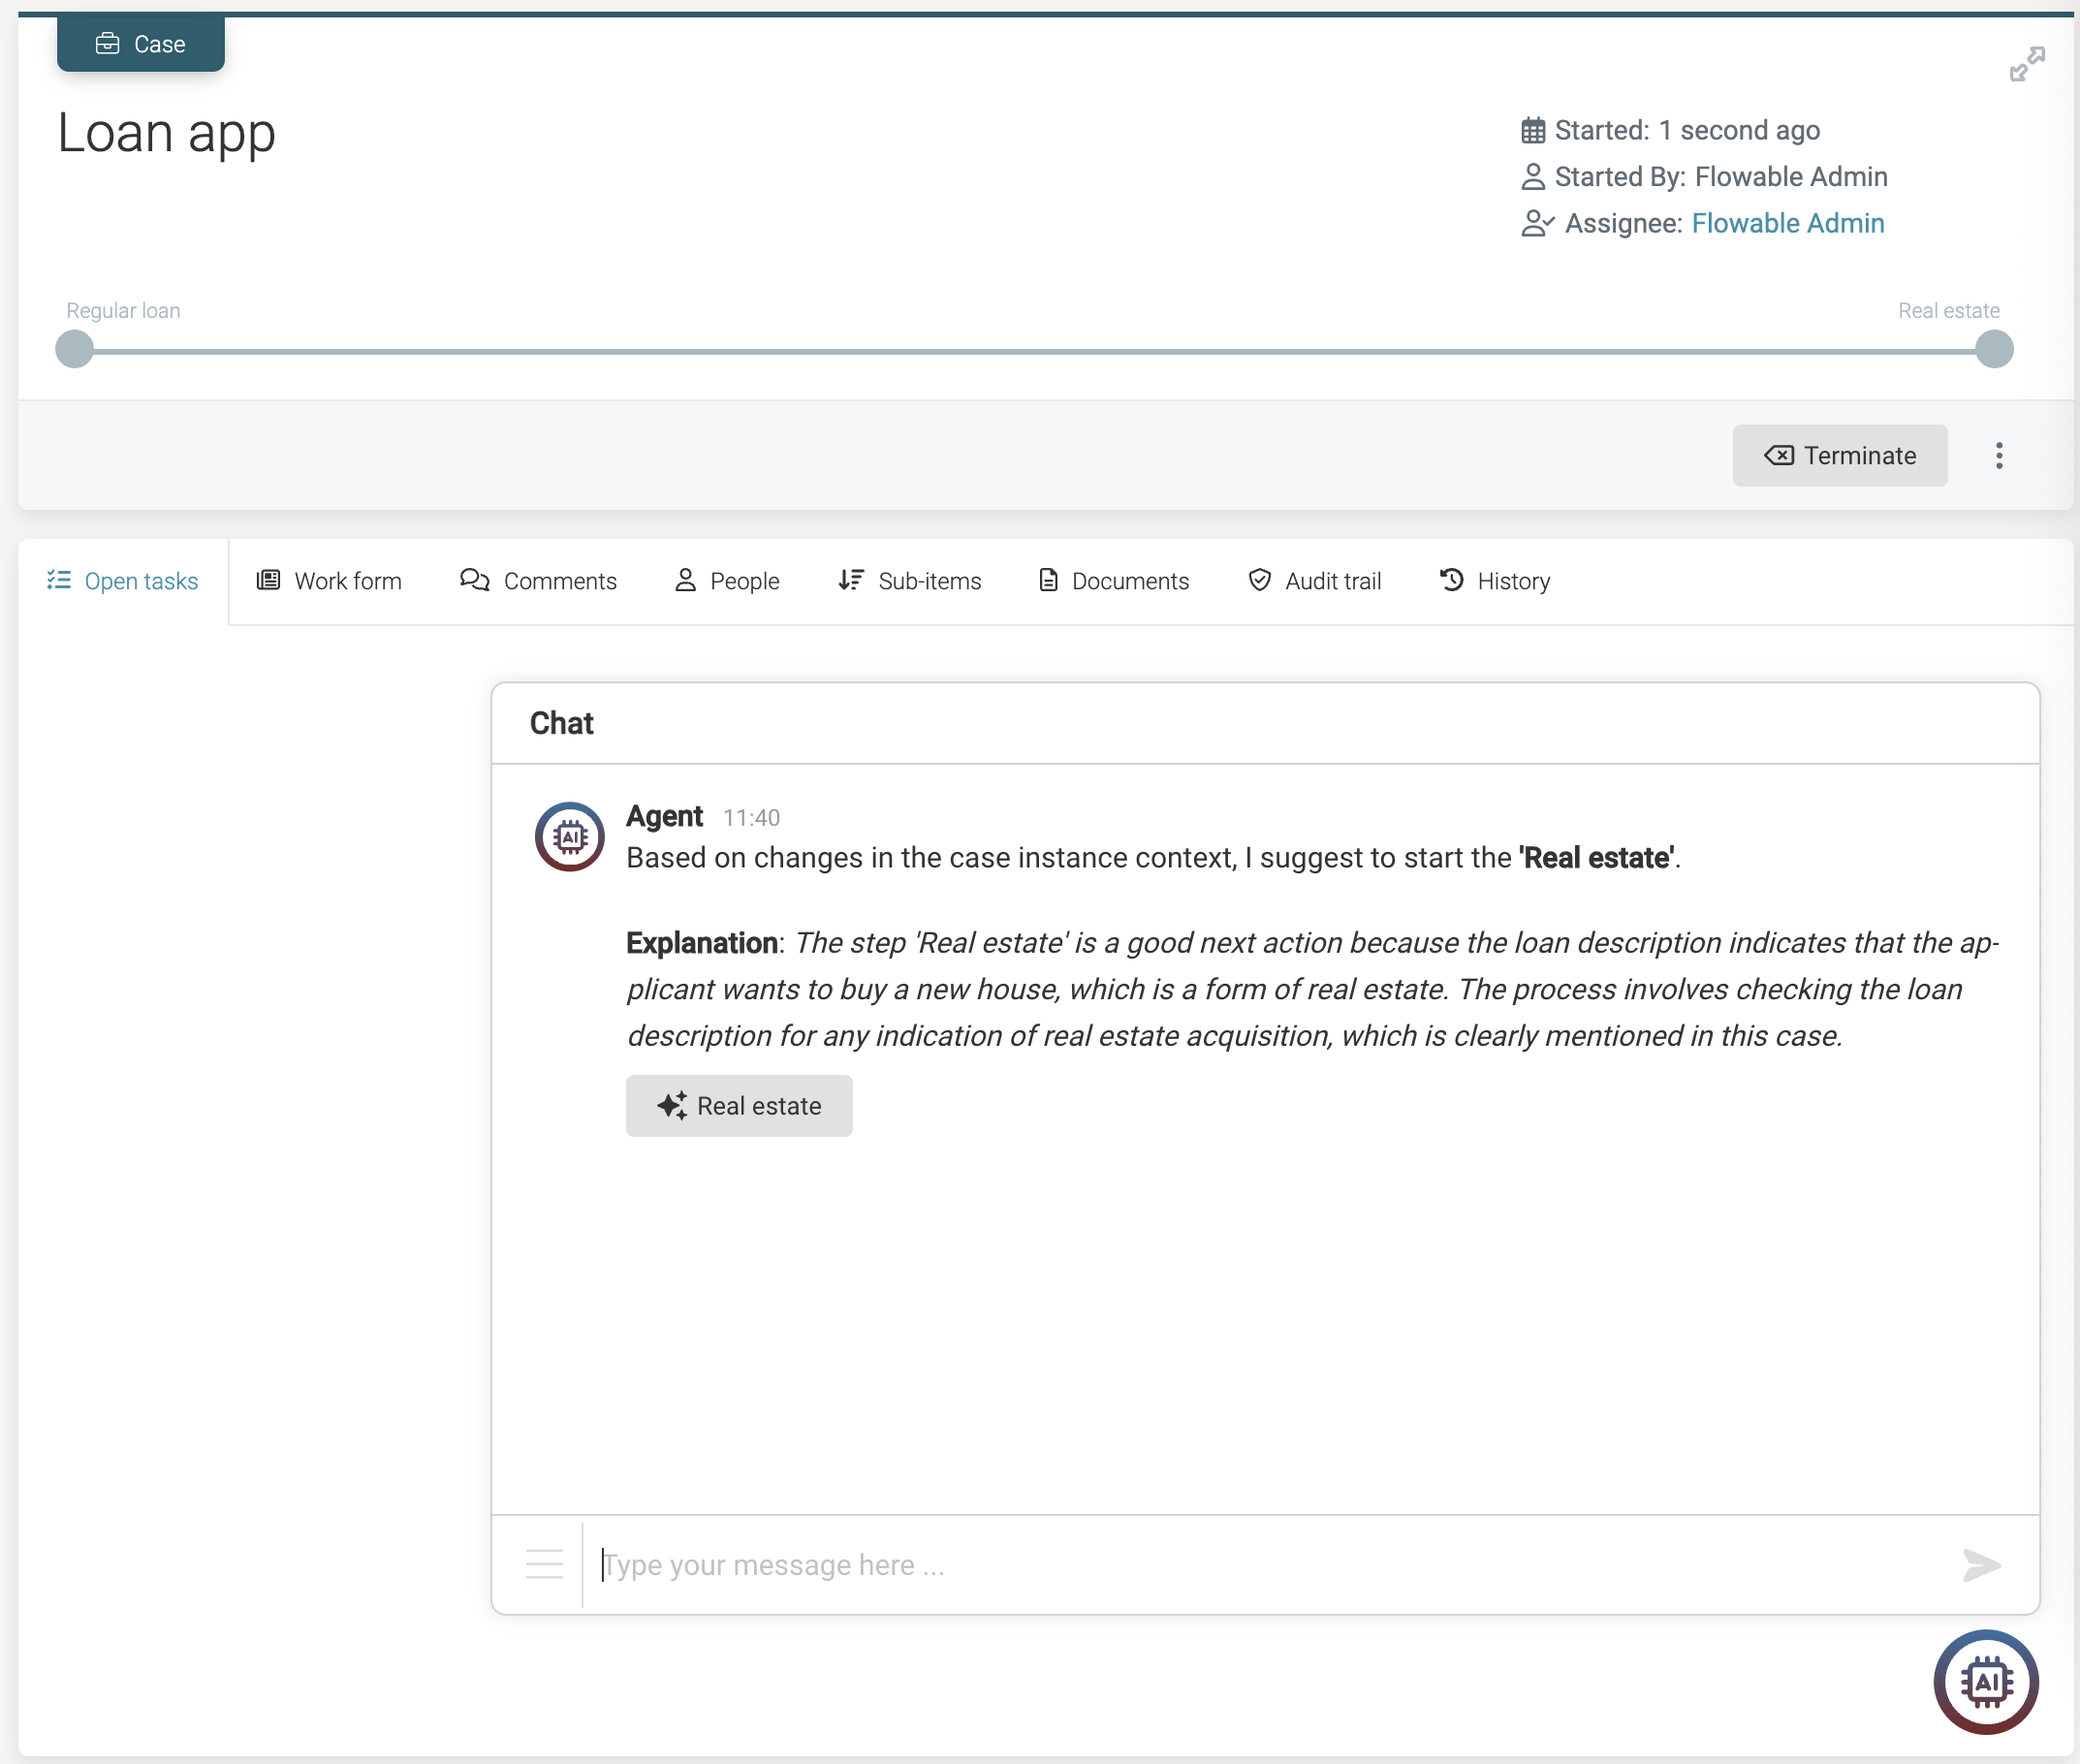Open the three-dot overflow menu

click(1998, 455)
